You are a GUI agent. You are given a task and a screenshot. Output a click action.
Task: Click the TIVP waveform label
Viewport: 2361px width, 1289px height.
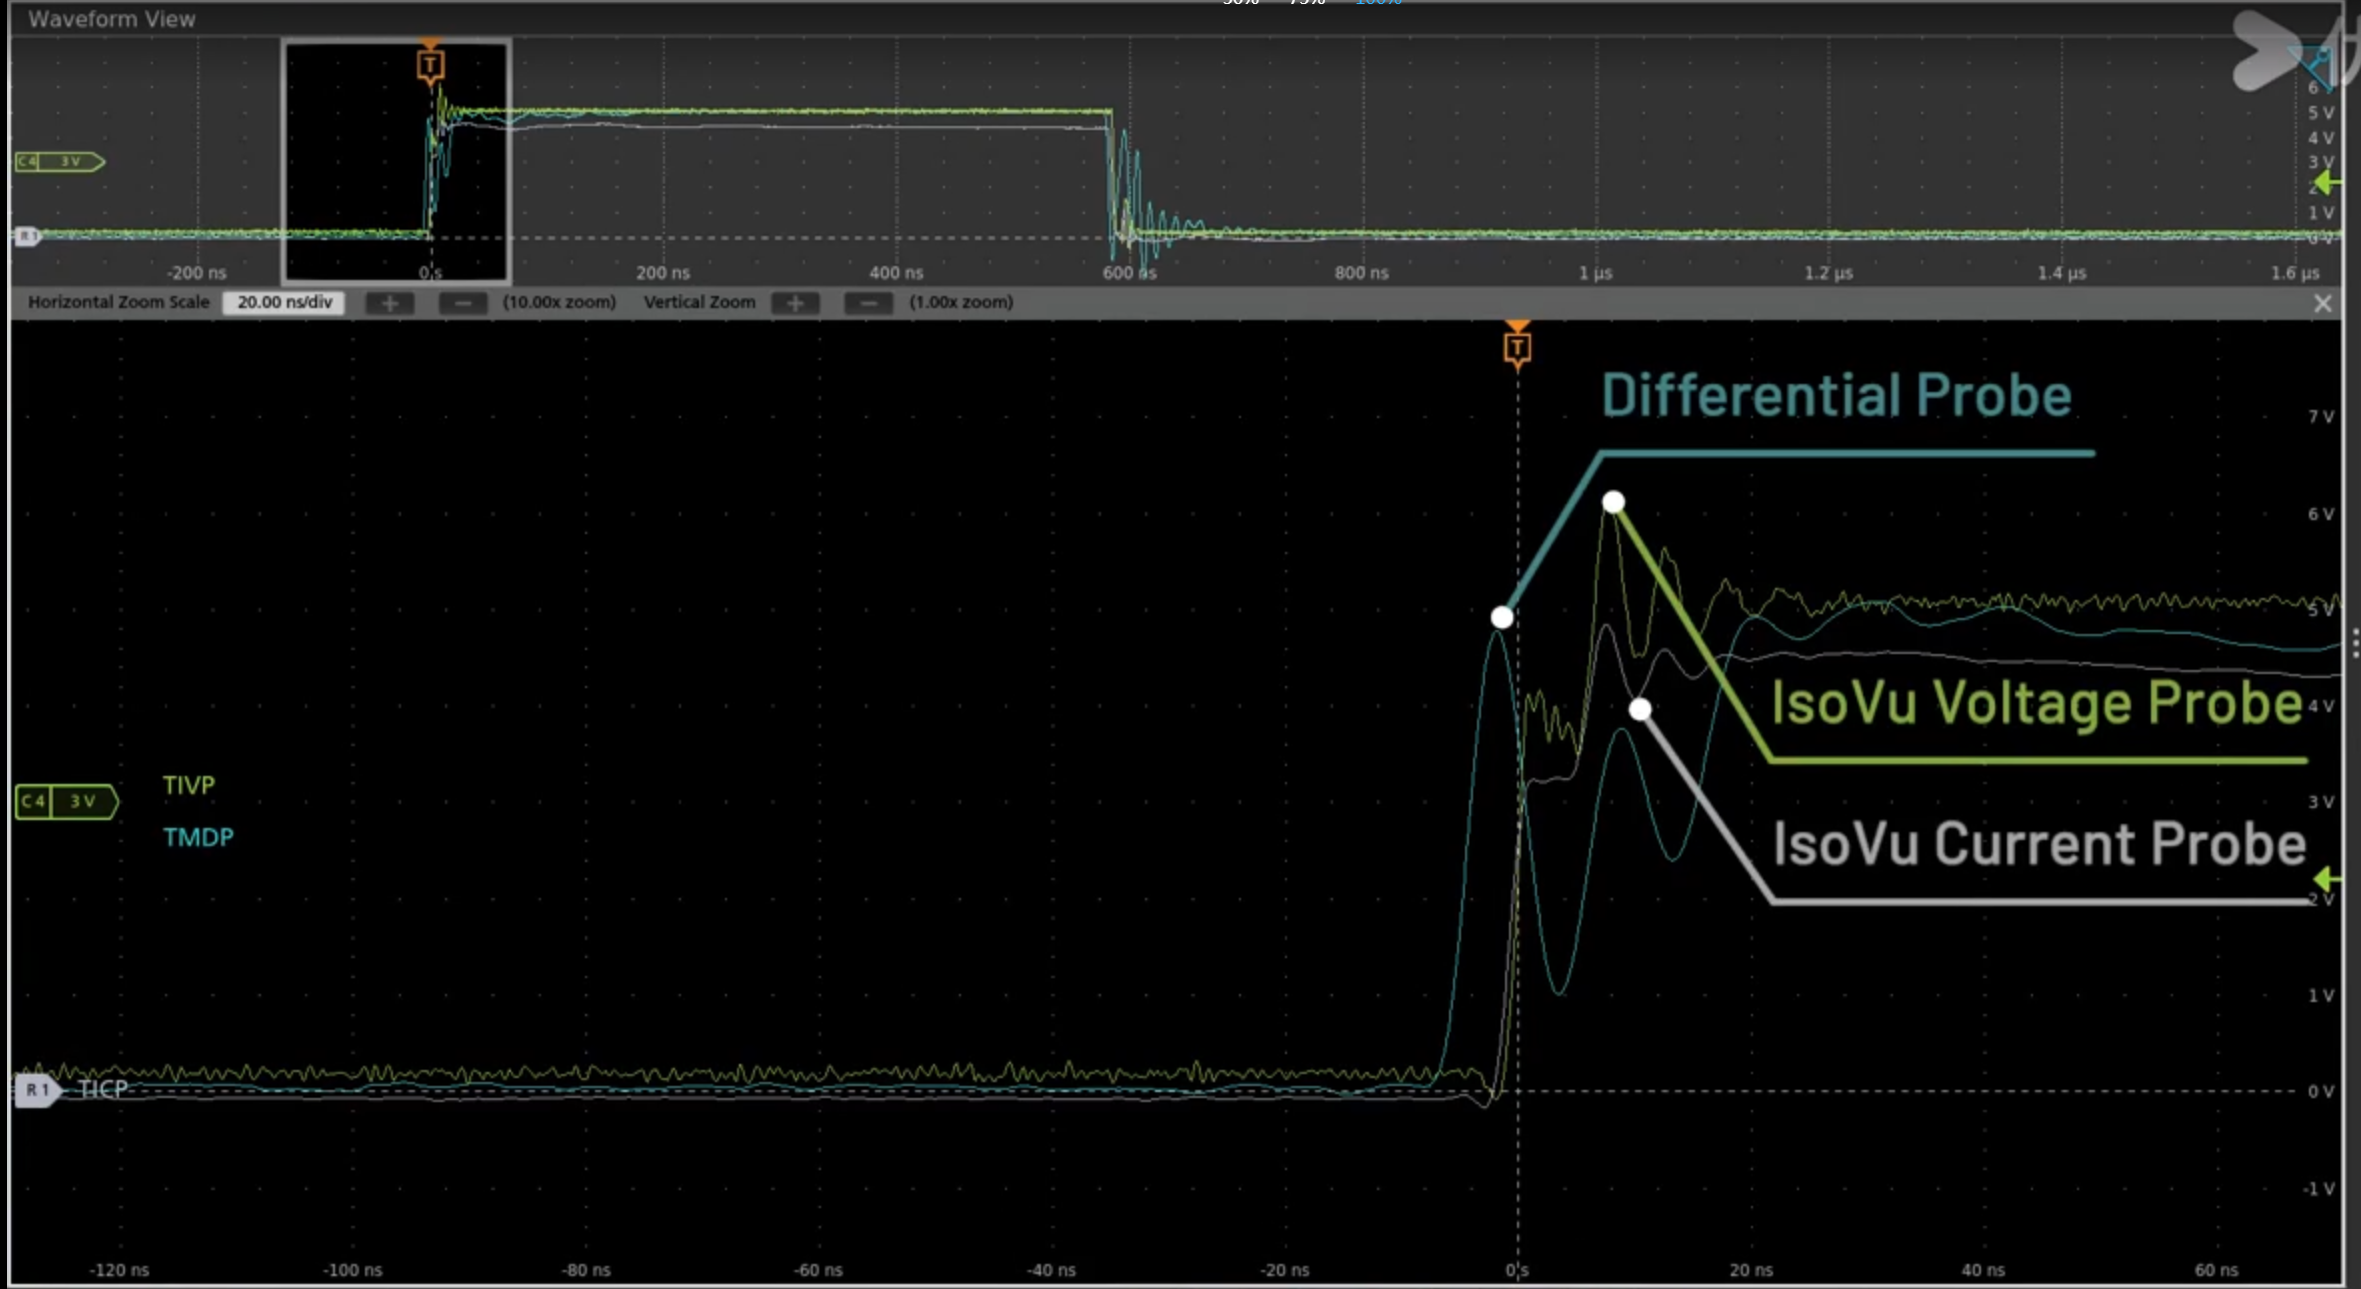[x=188, y=785]
